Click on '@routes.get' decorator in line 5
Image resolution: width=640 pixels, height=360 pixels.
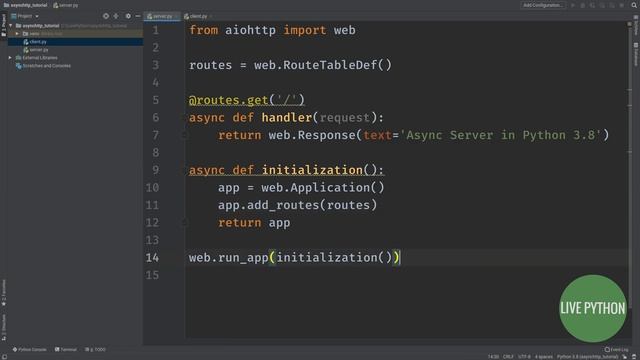[229, 100]
